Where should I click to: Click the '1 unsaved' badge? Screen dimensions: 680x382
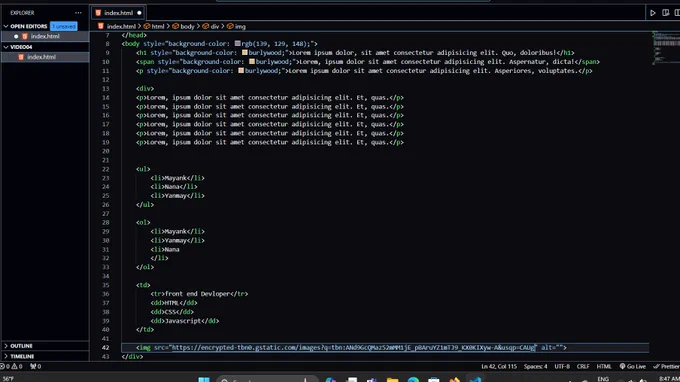click(64, 26)
